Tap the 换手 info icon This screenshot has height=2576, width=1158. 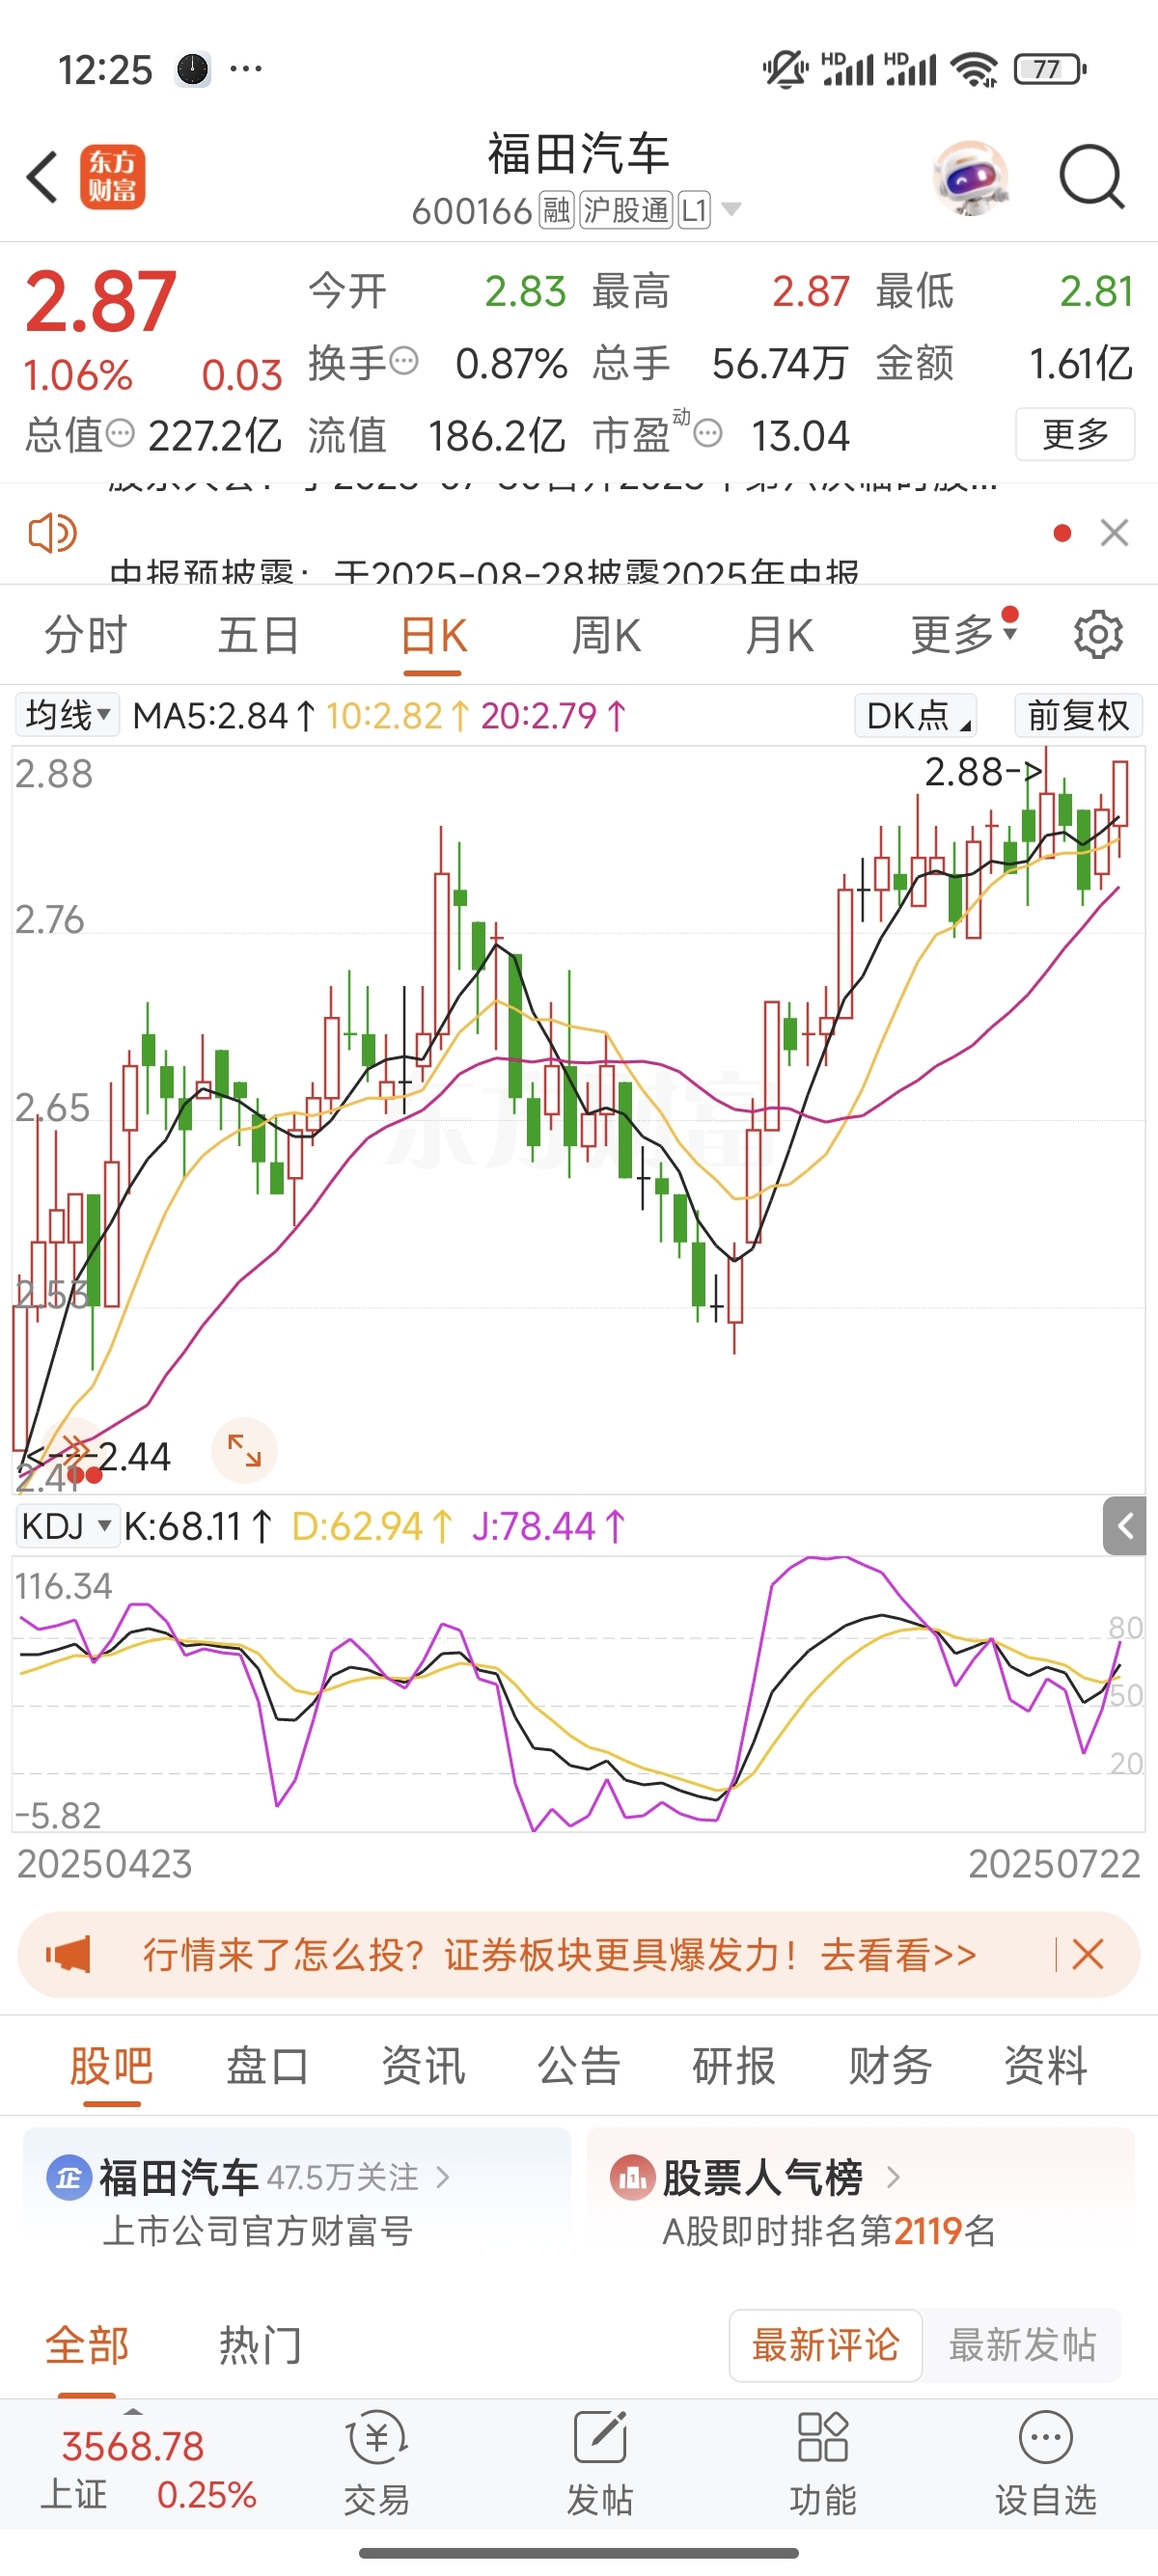(404, 361)
